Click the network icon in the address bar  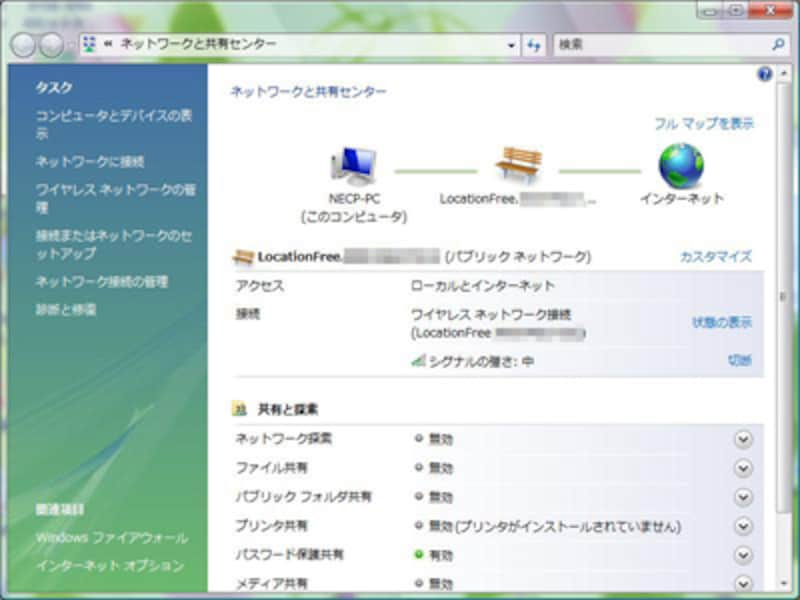(89, 45)
